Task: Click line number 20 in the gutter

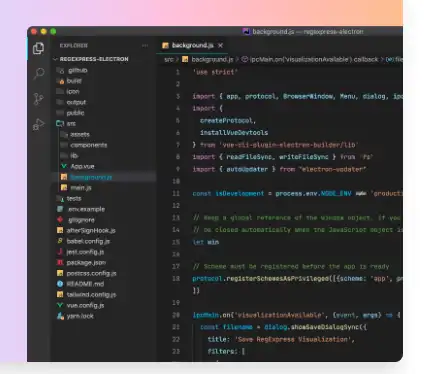Action: [x=176, y=315]
